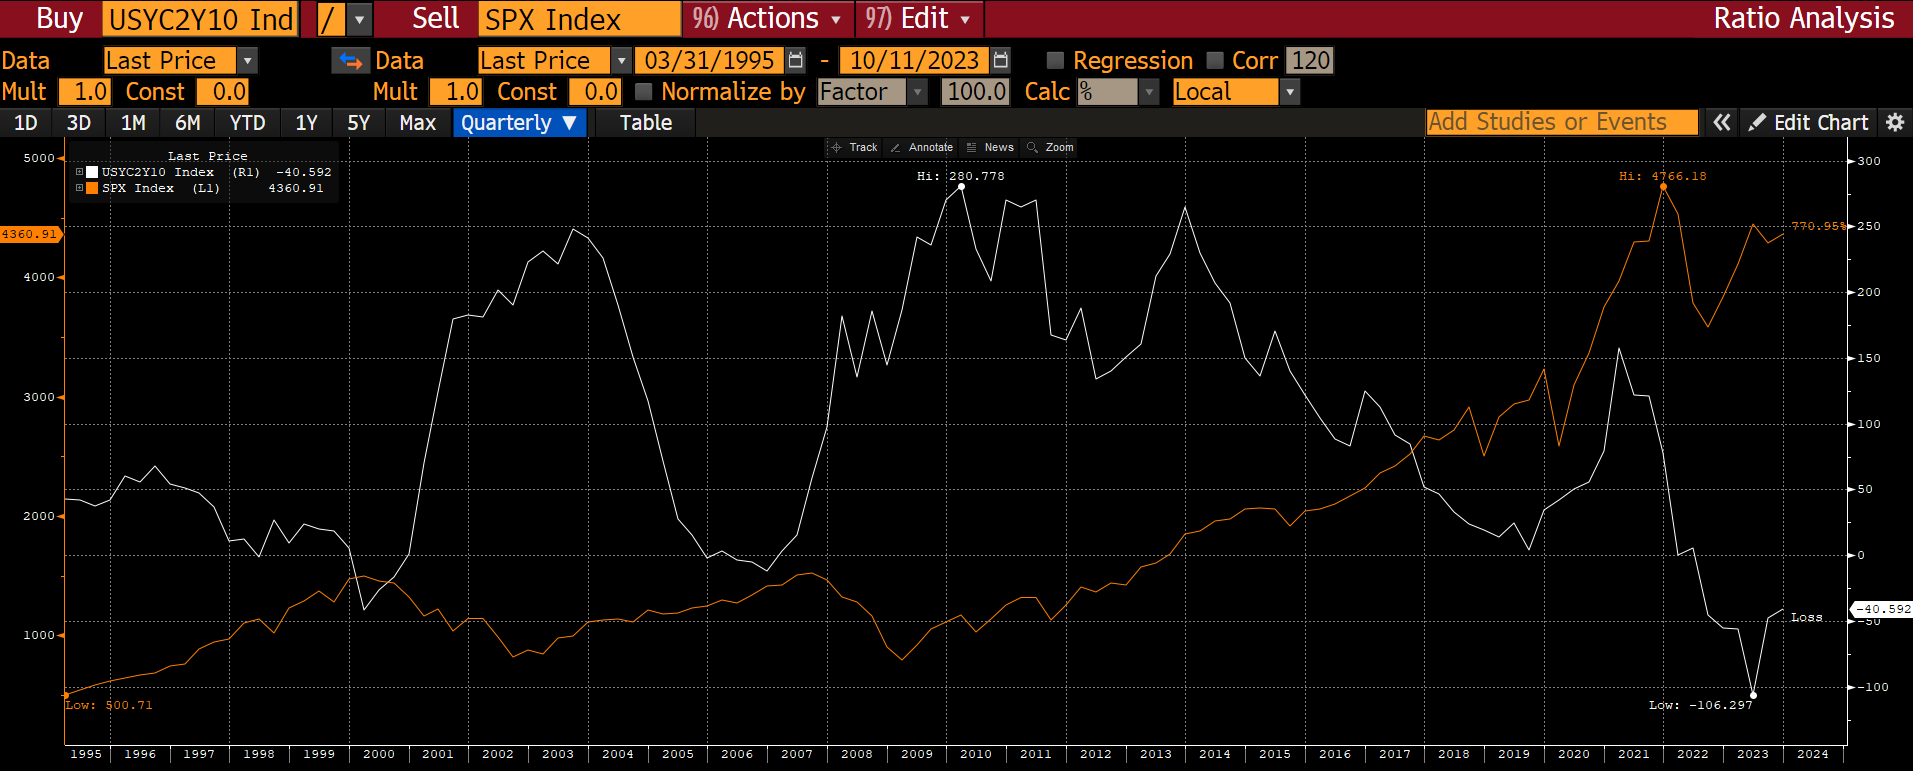Activate the Track crosshair tool
Viewport: 1913px width, 771px height.
tap(854, 147)
